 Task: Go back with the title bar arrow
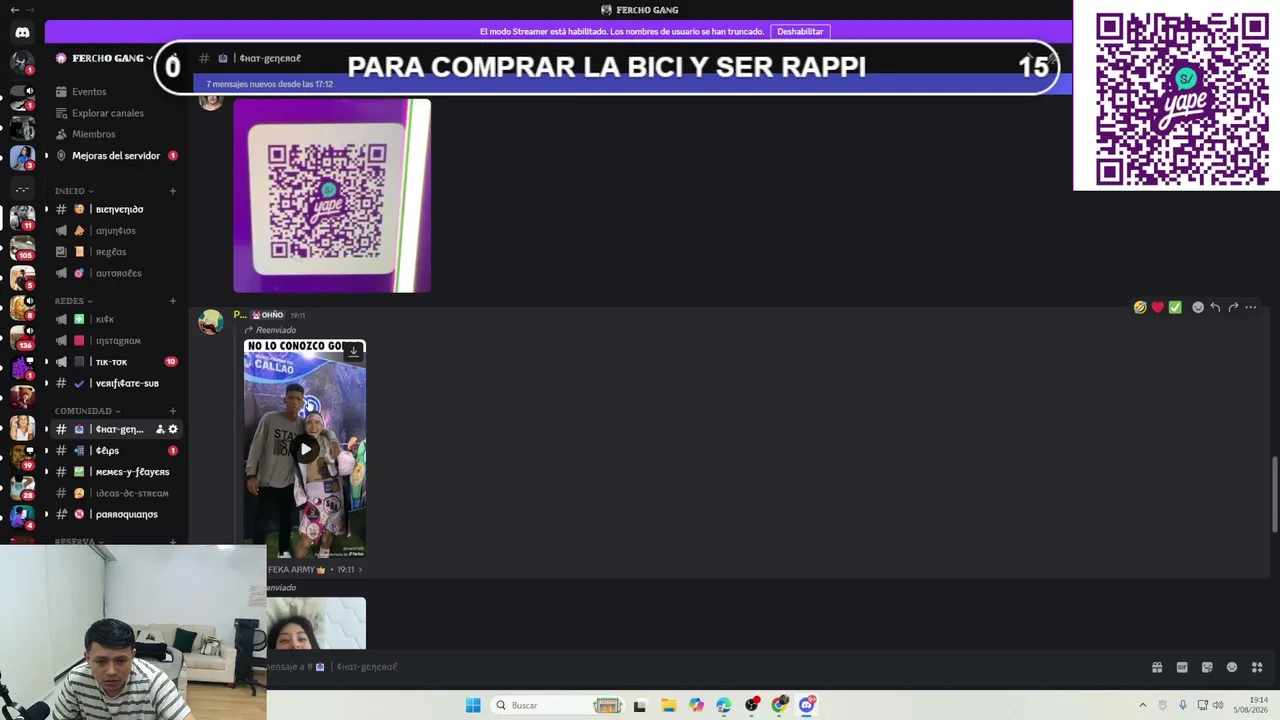(14, 10)
